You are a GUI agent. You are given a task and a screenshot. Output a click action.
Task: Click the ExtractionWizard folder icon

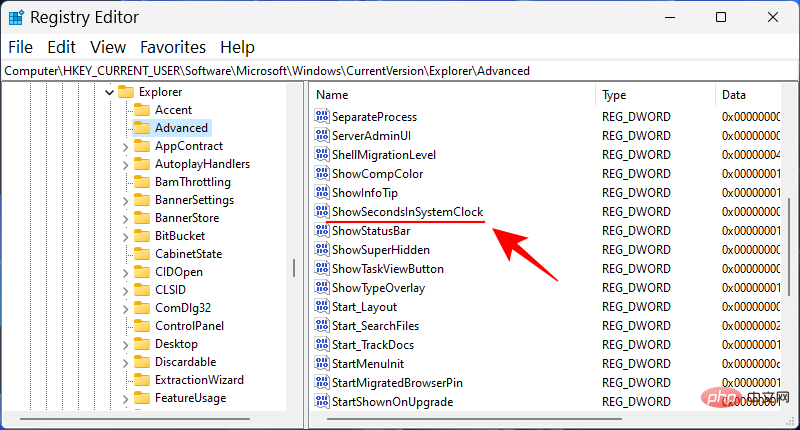coord(143,380)
